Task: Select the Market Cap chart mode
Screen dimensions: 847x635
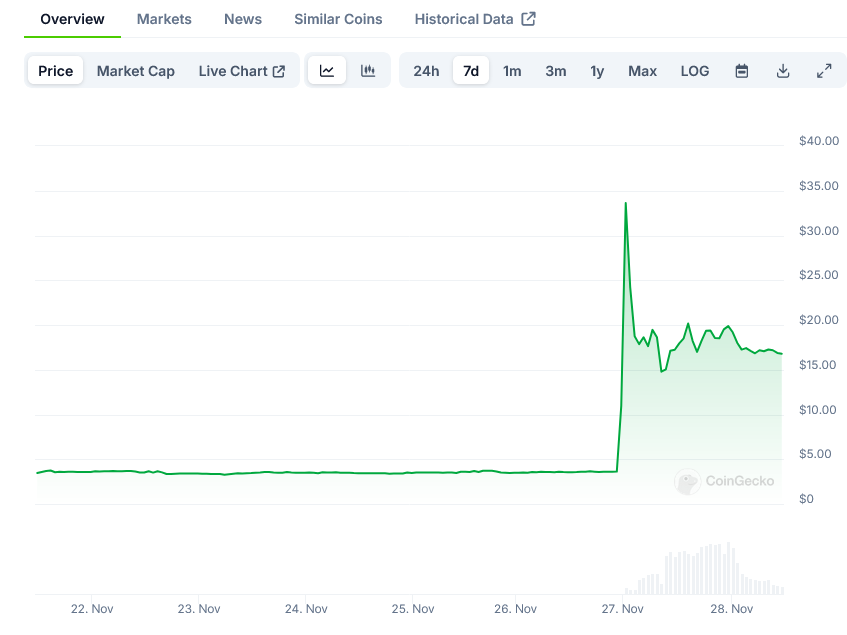Action: pos(136,71)
